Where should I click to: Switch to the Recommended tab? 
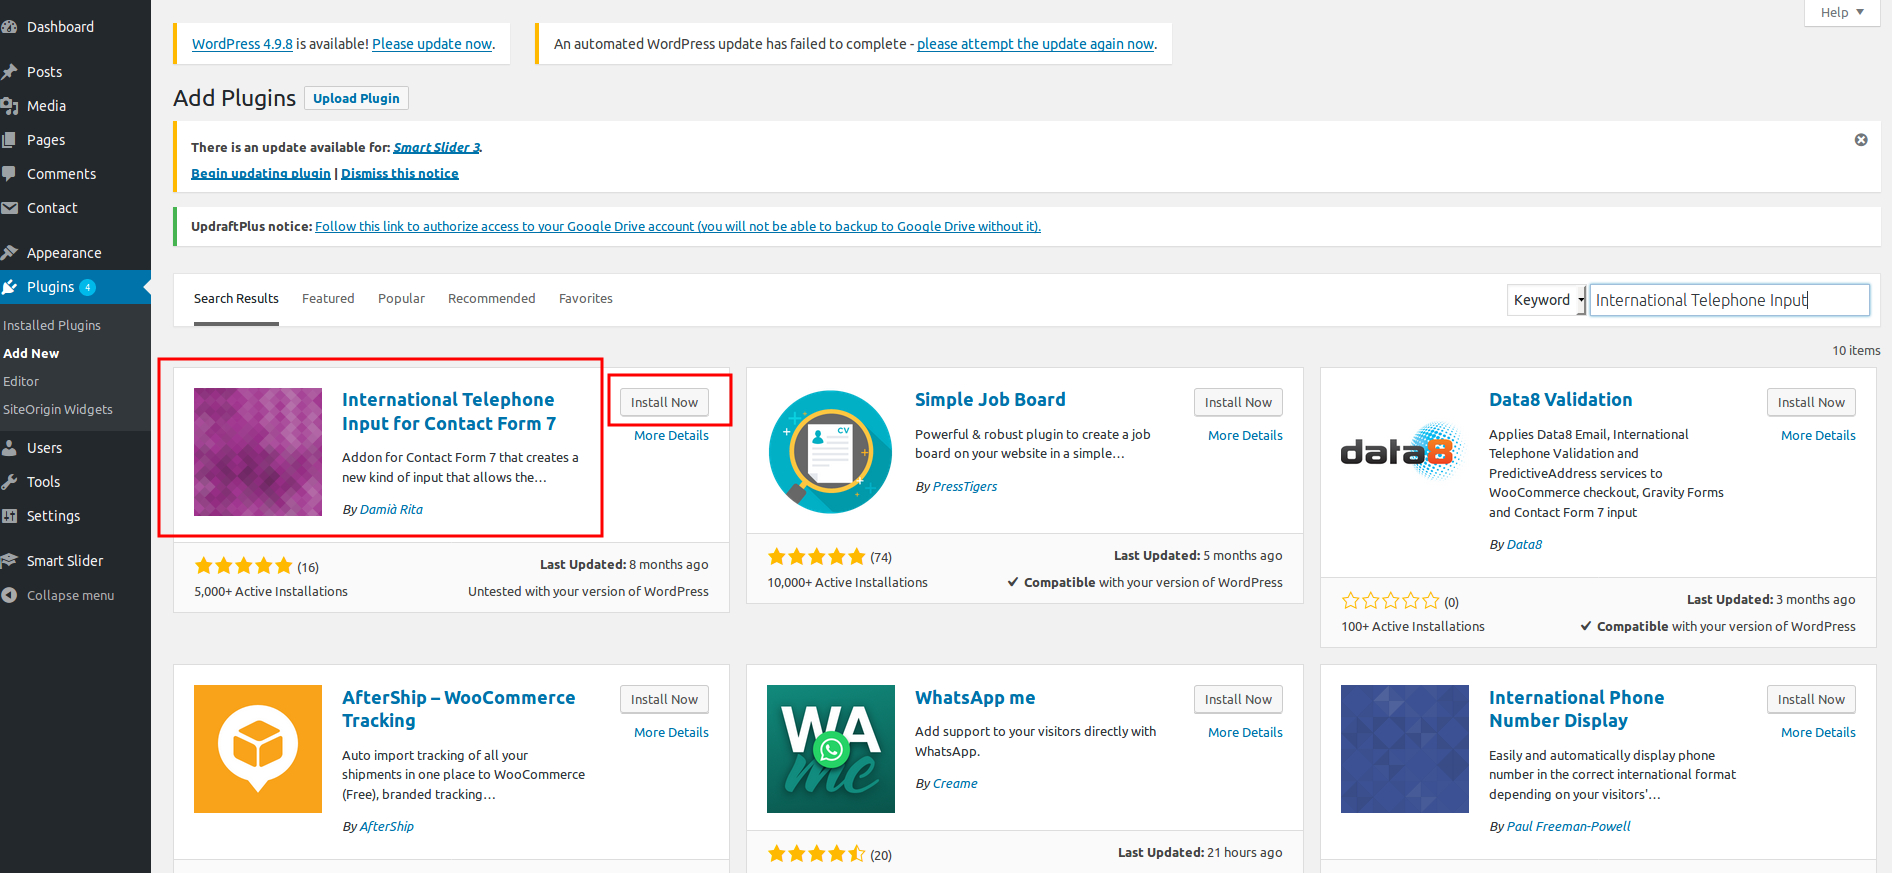pyautogui.click(x=492, y=299)
